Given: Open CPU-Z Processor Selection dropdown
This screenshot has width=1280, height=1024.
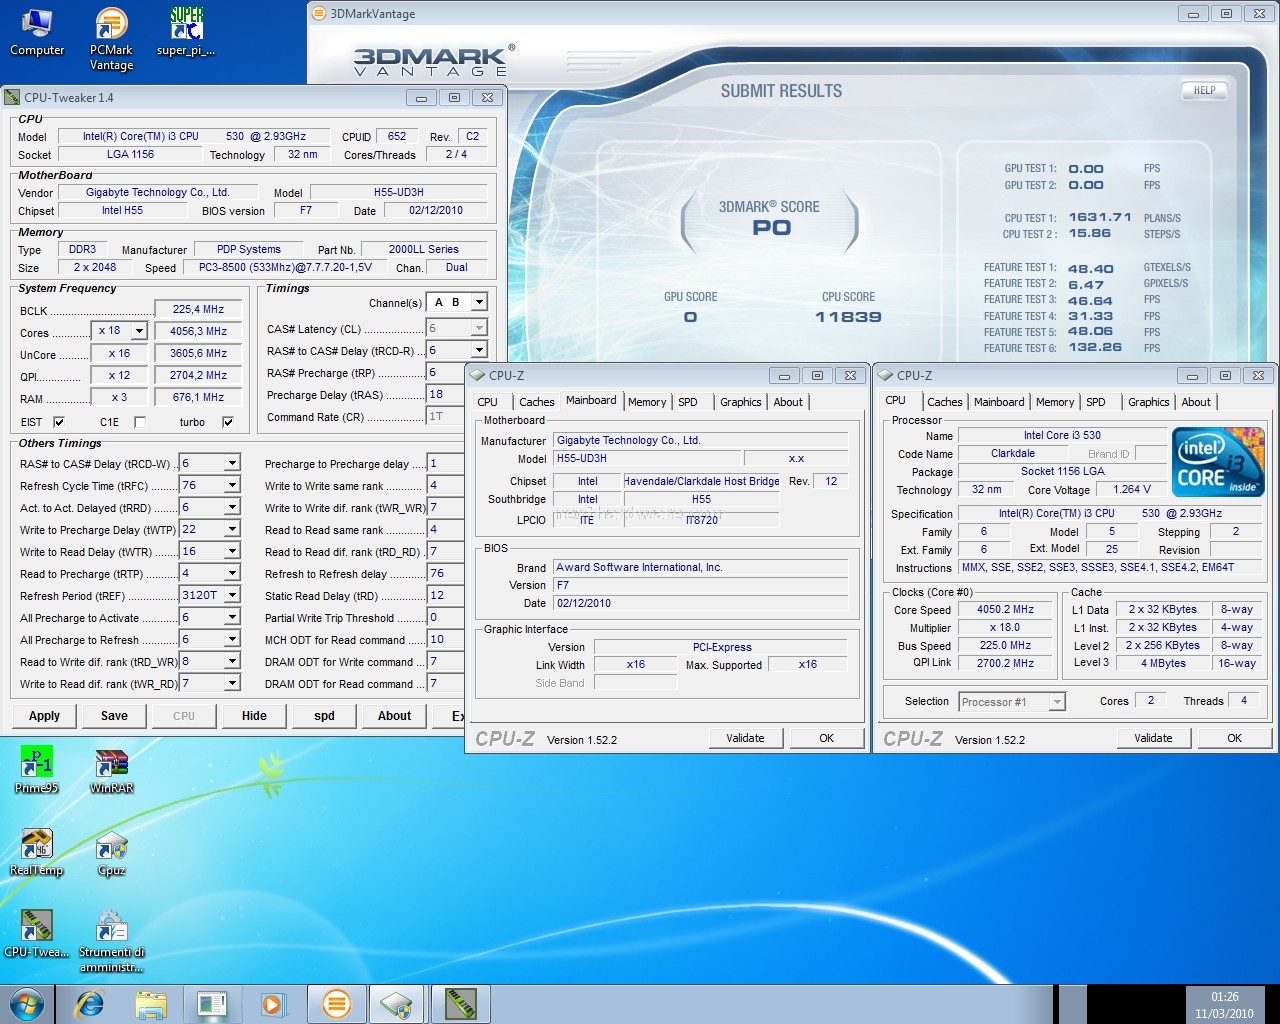Looking at the screenshot, I should [1057, 702].
